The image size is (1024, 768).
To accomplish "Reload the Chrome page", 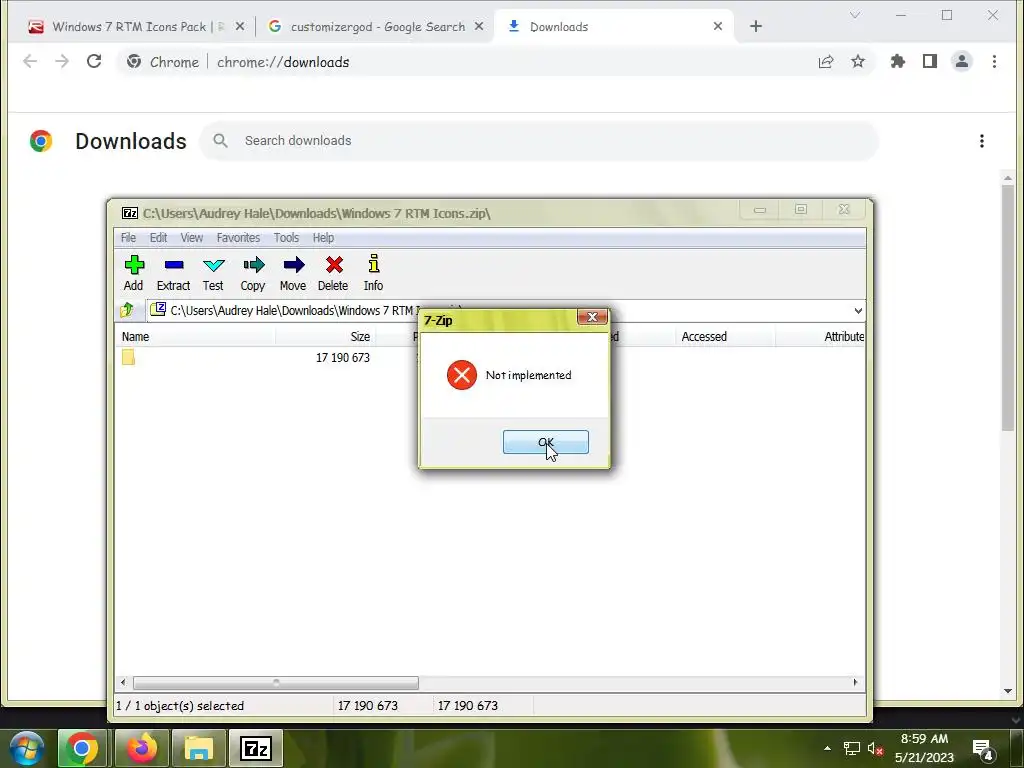I will pyautogui.click(x=94, y=61).
